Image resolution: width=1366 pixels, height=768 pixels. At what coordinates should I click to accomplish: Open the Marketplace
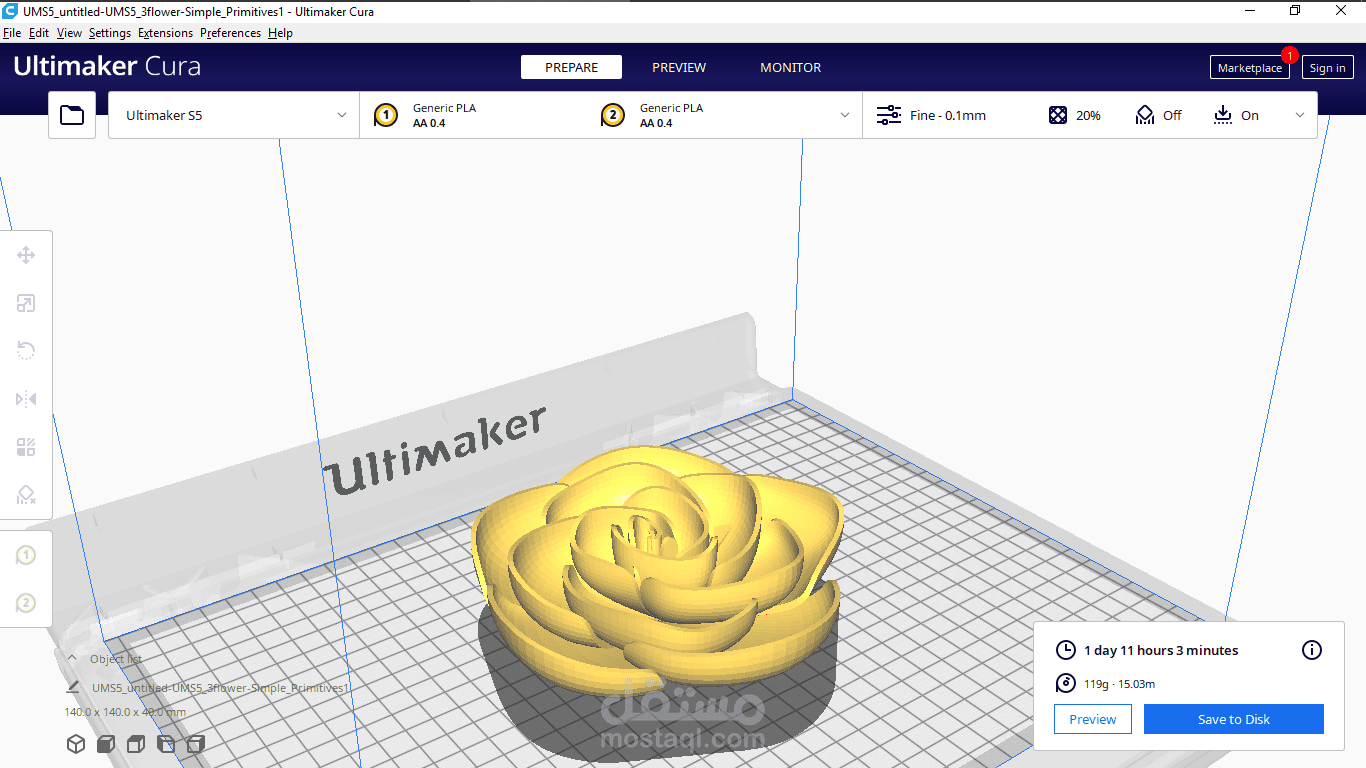1249,68
